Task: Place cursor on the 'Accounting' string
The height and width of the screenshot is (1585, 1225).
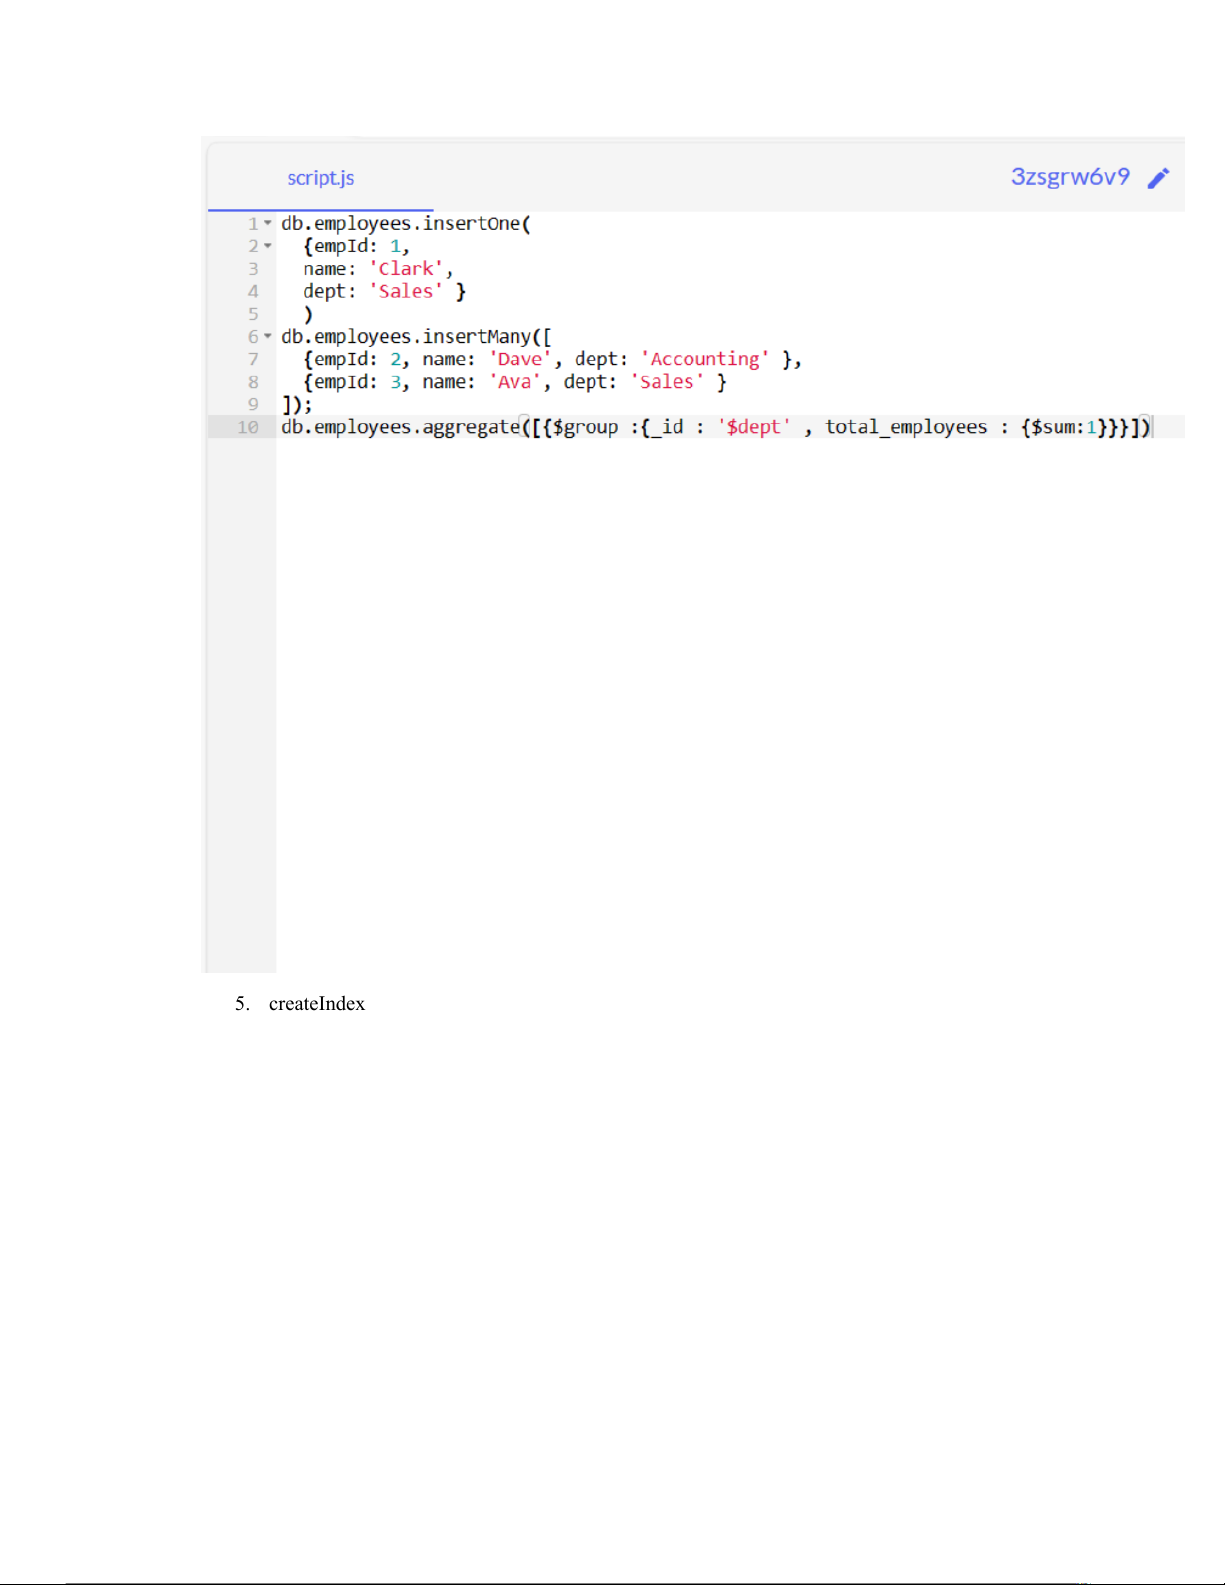Action: [705, 359]
